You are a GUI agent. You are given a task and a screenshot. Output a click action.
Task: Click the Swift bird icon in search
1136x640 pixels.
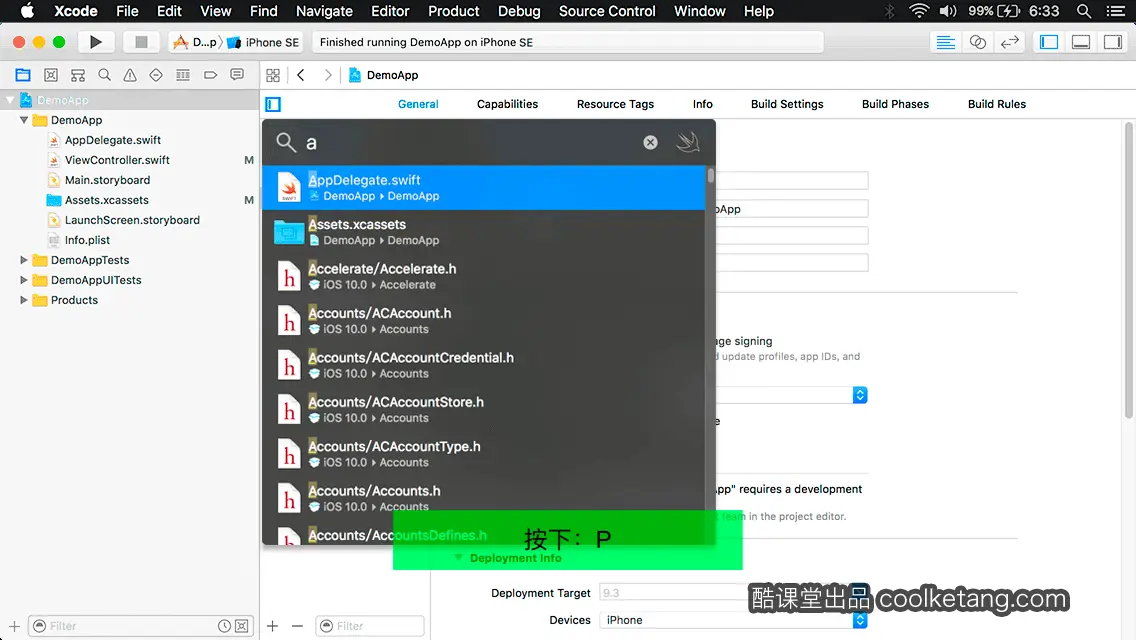[688, 142]
